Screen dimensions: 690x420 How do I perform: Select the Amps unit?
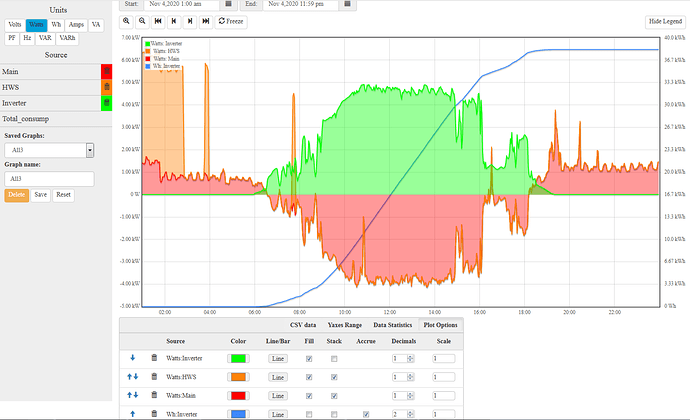tap(76, 25)
